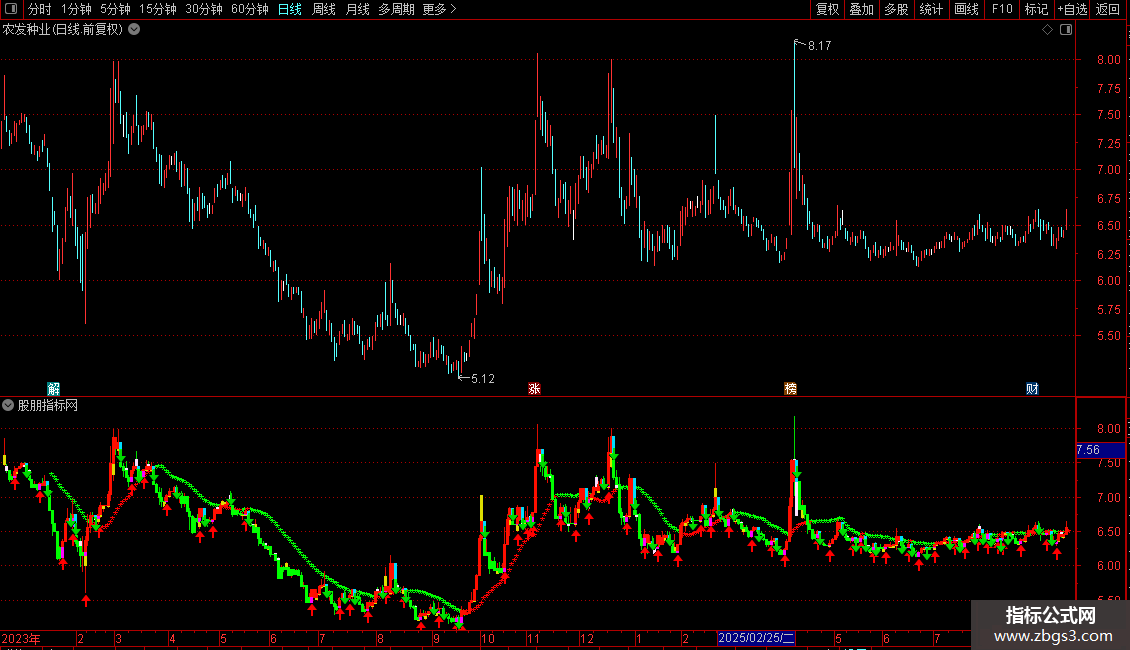Select the 月线 monthly period tab
Image resolution: width=1130 pixels, height=650 pixels.
(x=357, y=9)
